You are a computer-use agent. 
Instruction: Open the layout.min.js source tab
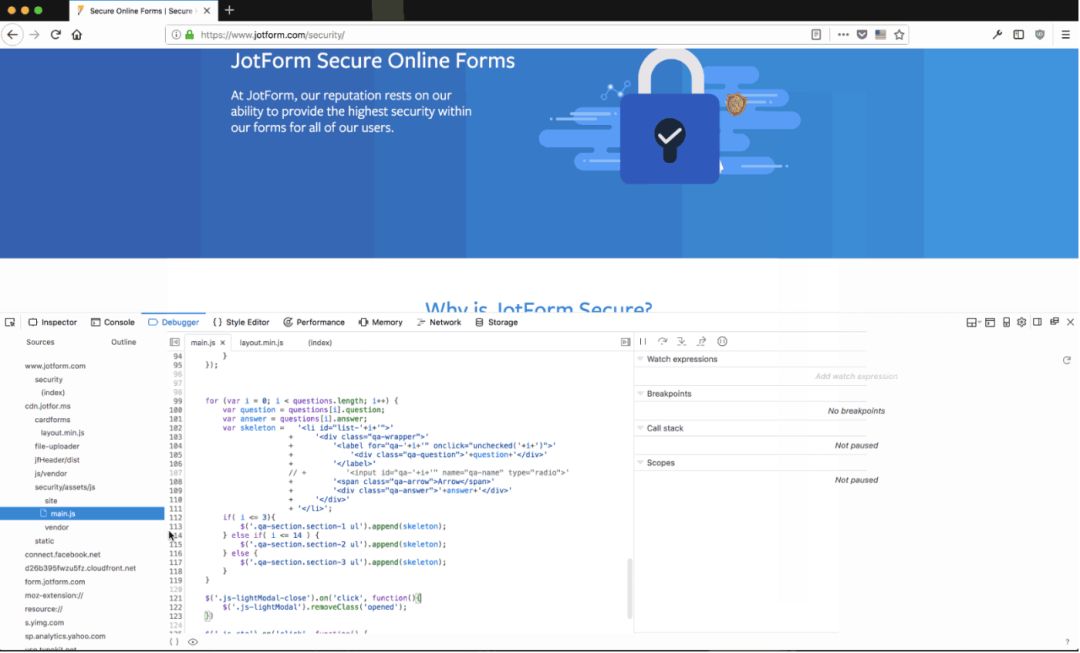(261, 342)
